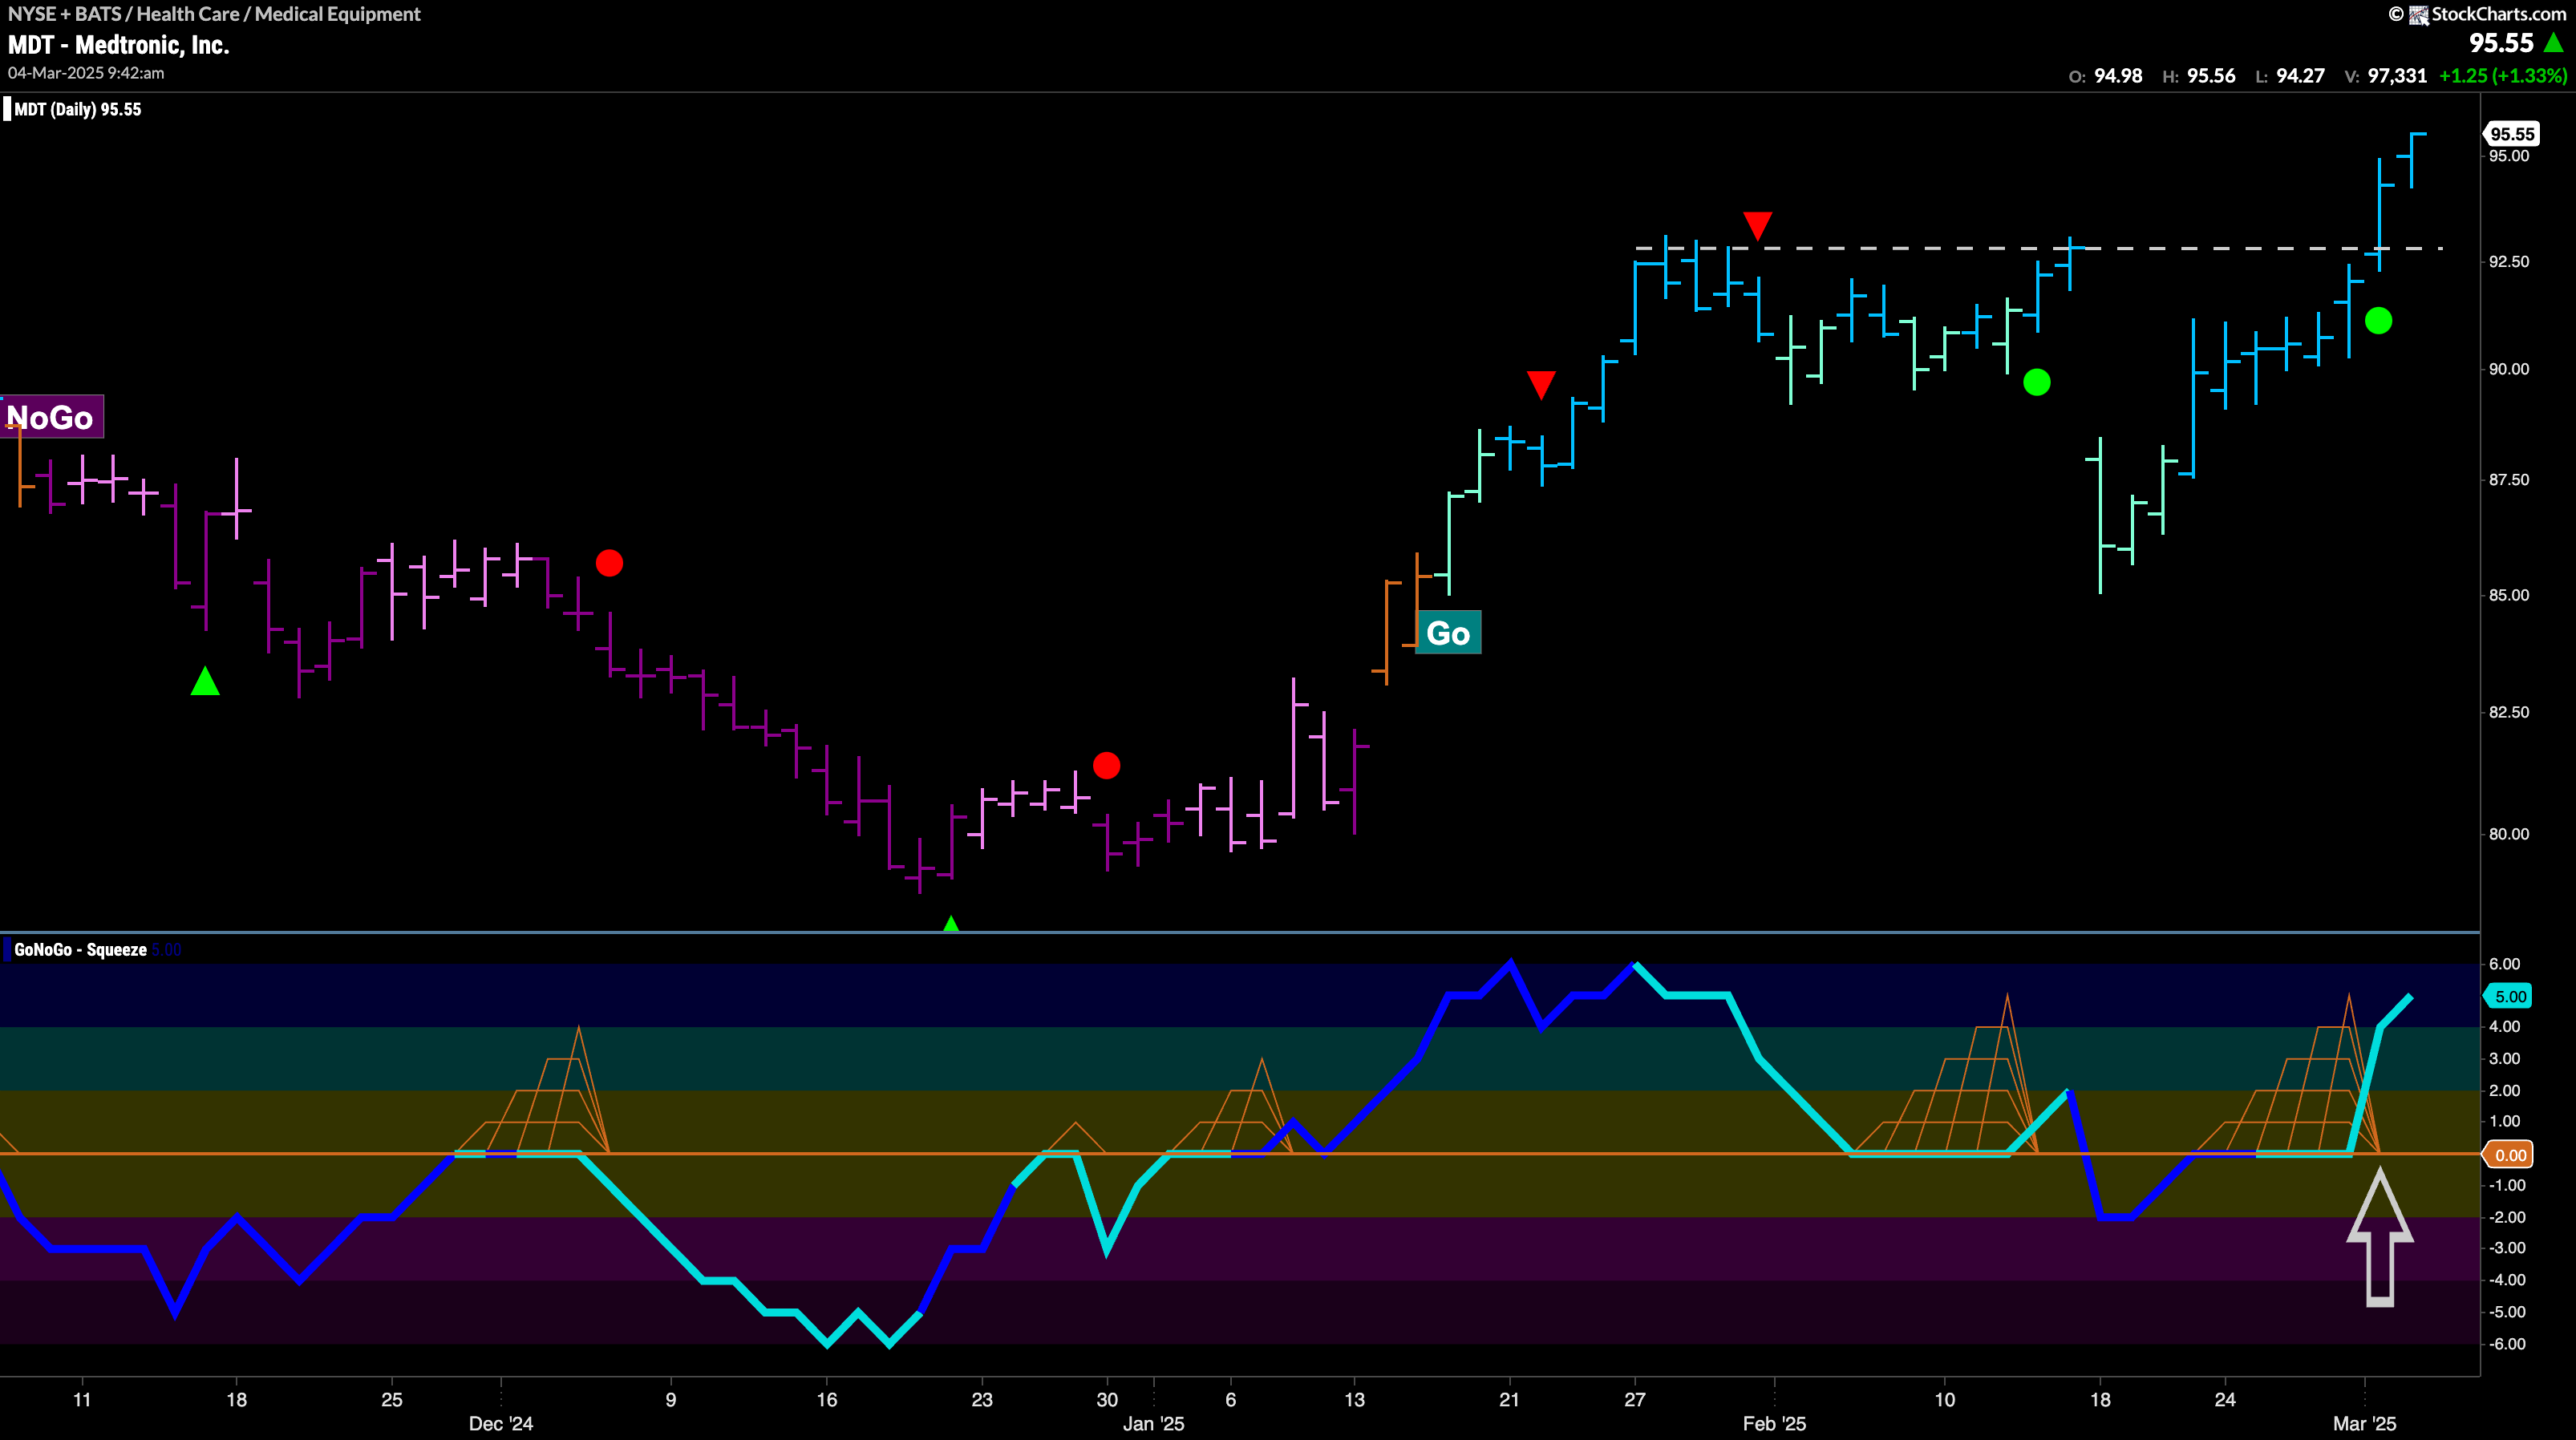Click the red circle signal in early December

(x=609, y=563)
